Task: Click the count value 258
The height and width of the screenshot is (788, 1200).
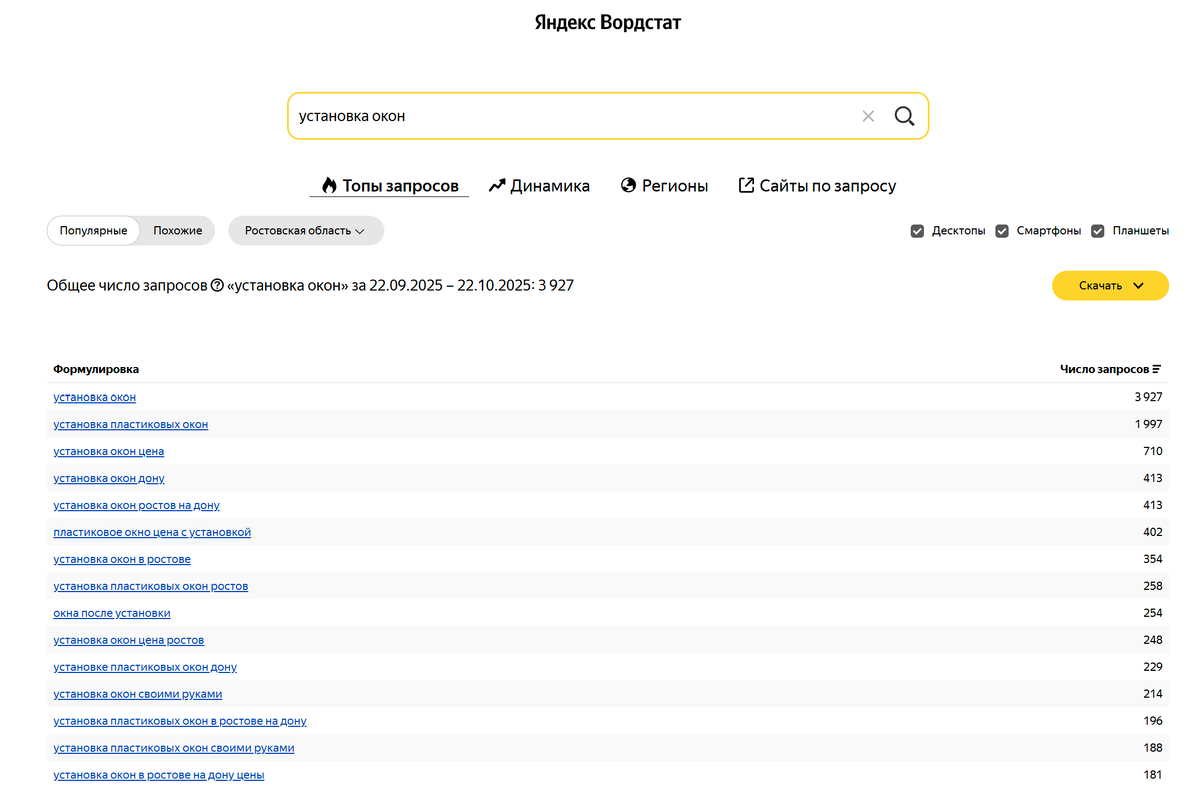Action: tap(1152, 586)
